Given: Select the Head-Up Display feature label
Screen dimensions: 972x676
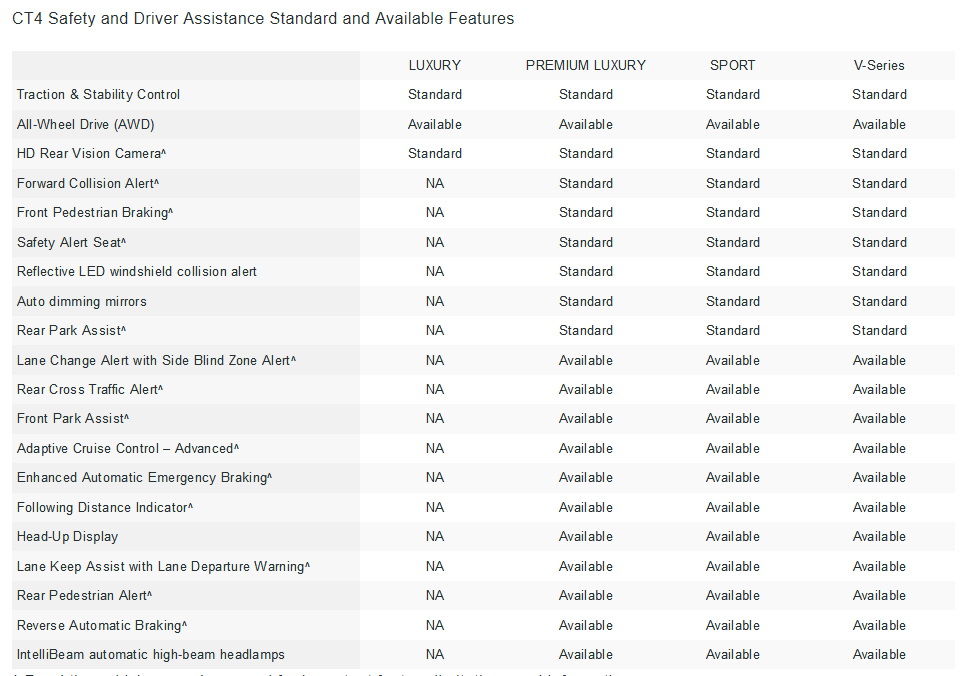Looking at the screenshot, I should tap(67, 537).
